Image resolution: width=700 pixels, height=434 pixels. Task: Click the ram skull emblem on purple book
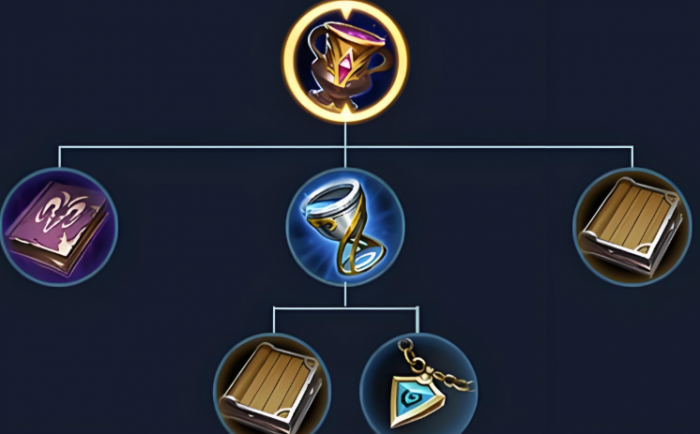point(61,211)
